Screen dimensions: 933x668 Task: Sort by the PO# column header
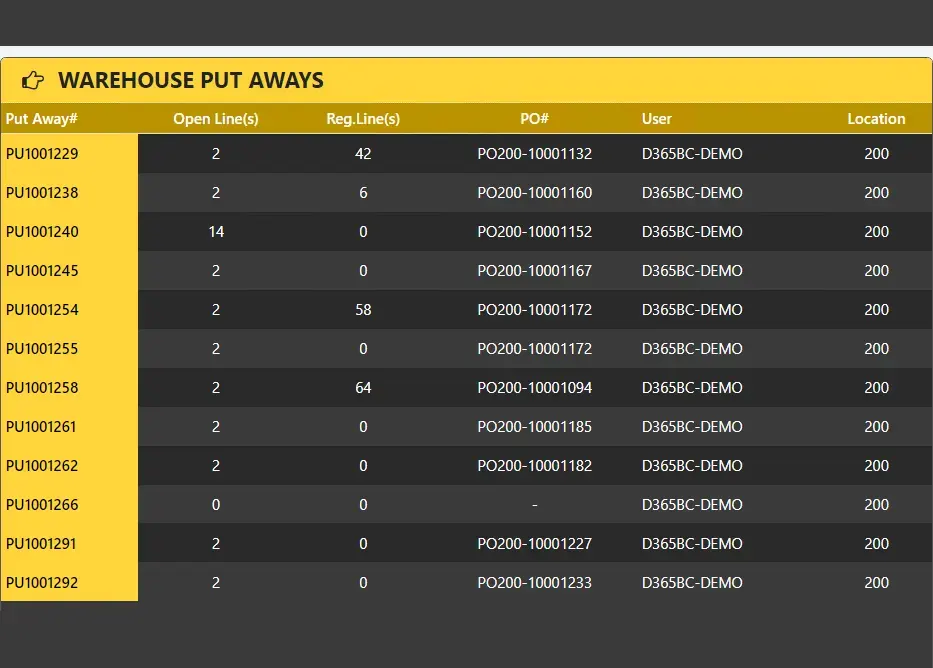click(x=534, y=118)
